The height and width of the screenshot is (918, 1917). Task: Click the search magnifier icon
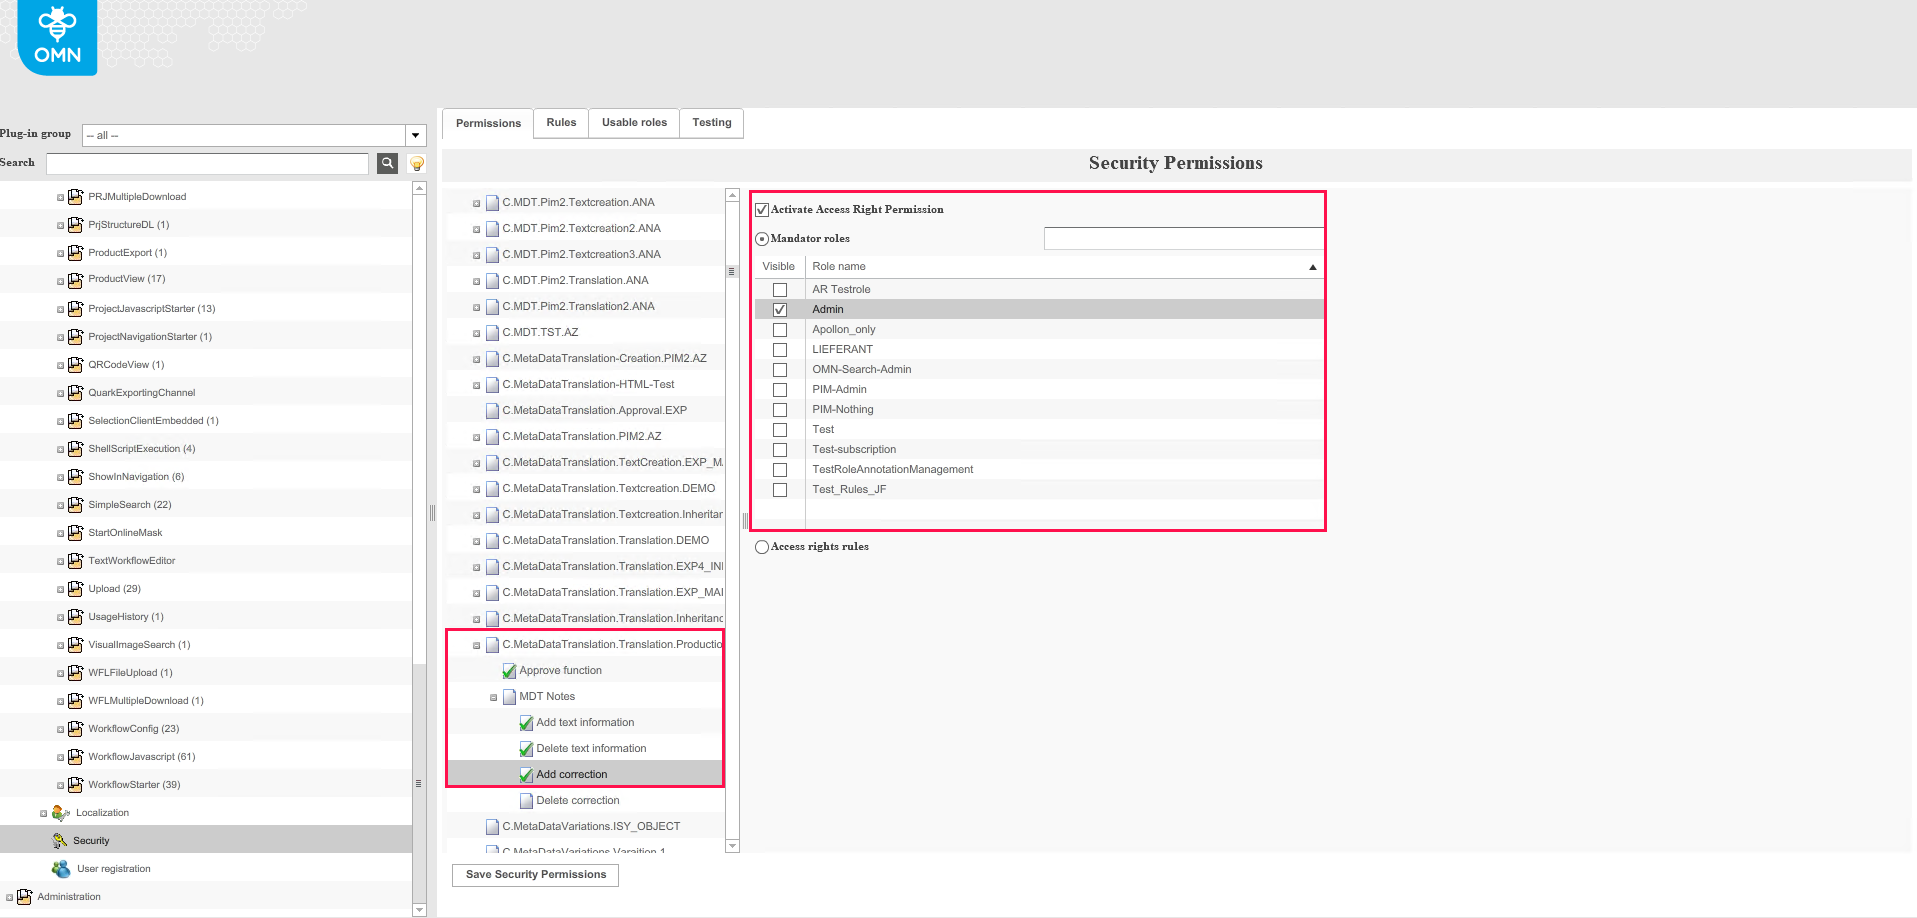tap(387, 163)
